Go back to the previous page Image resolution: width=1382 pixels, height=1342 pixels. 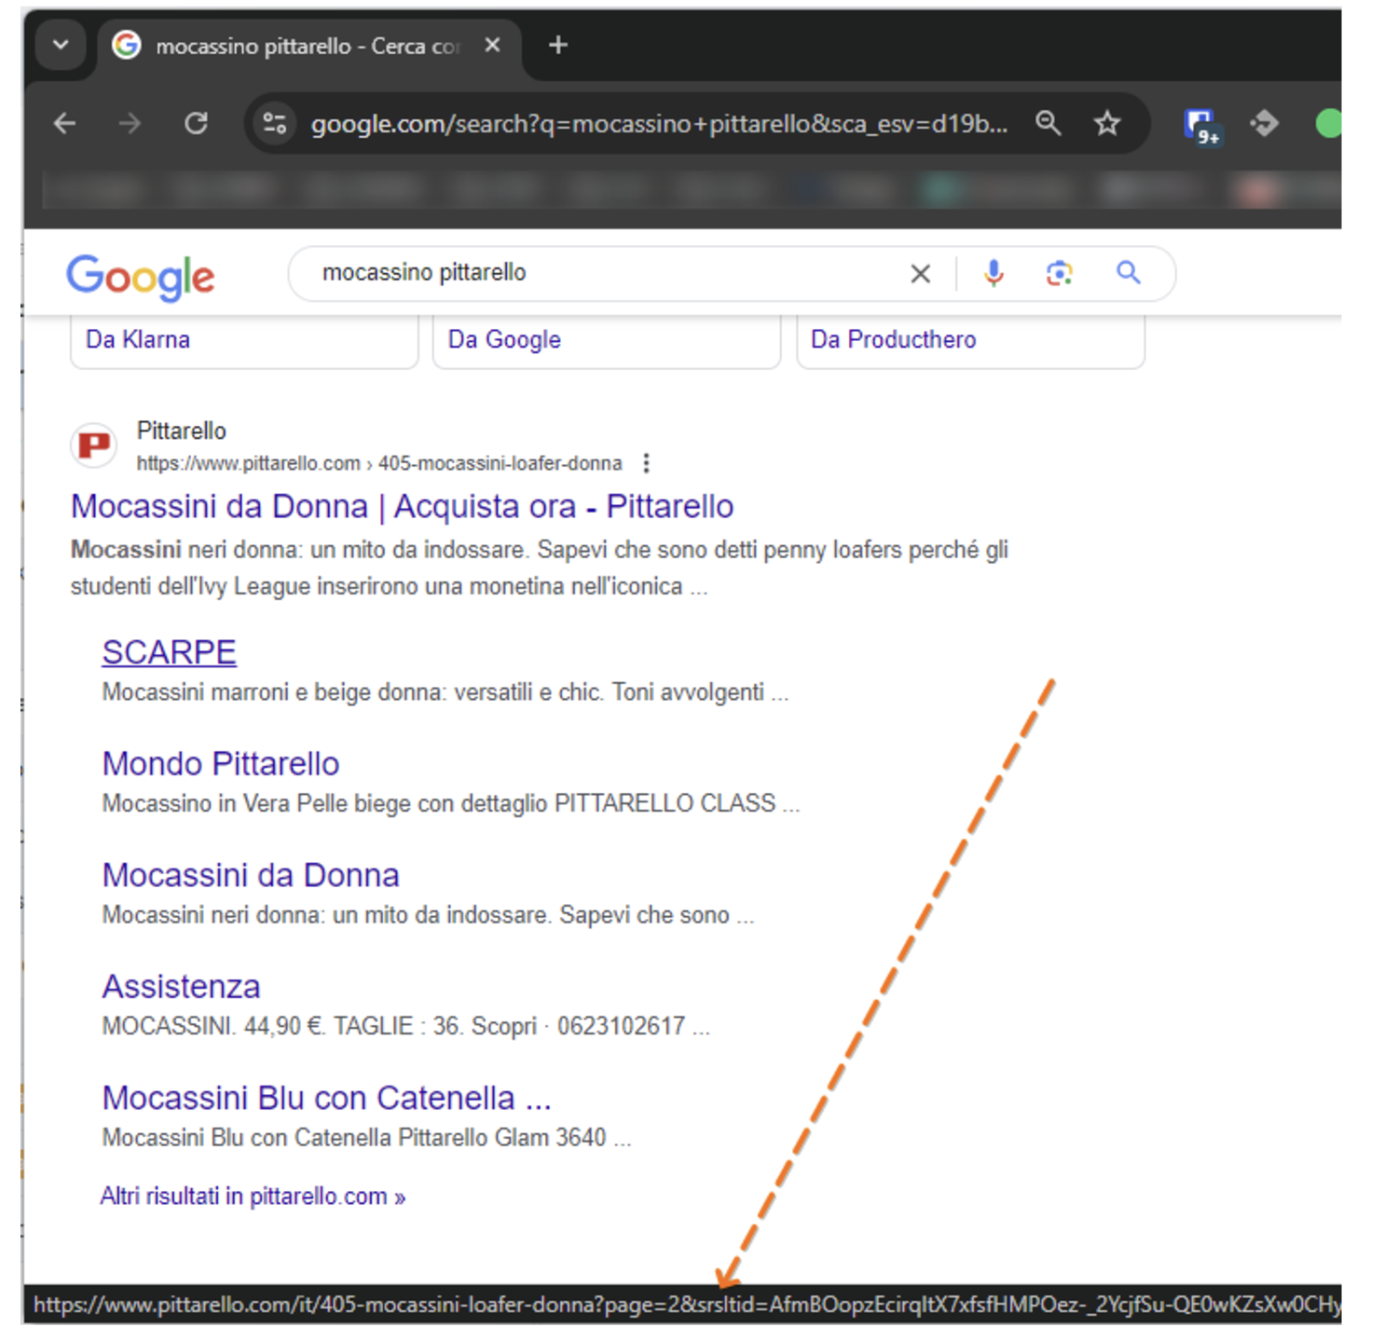[65, 124]
